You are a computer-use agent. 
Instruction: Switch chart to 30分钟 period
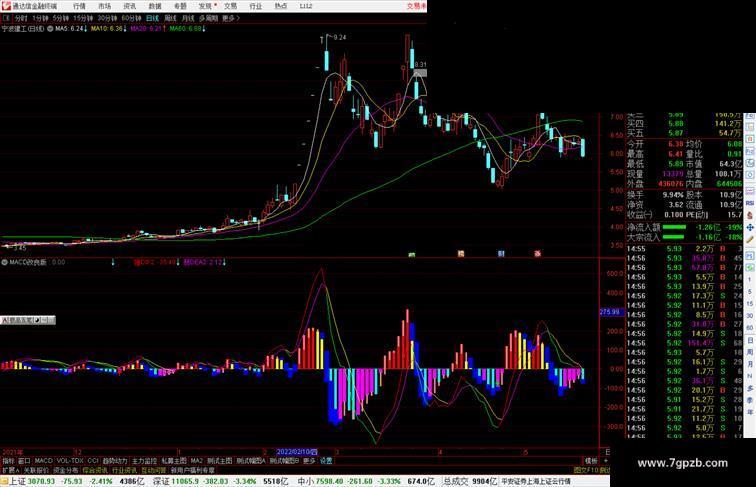[107, 18]
